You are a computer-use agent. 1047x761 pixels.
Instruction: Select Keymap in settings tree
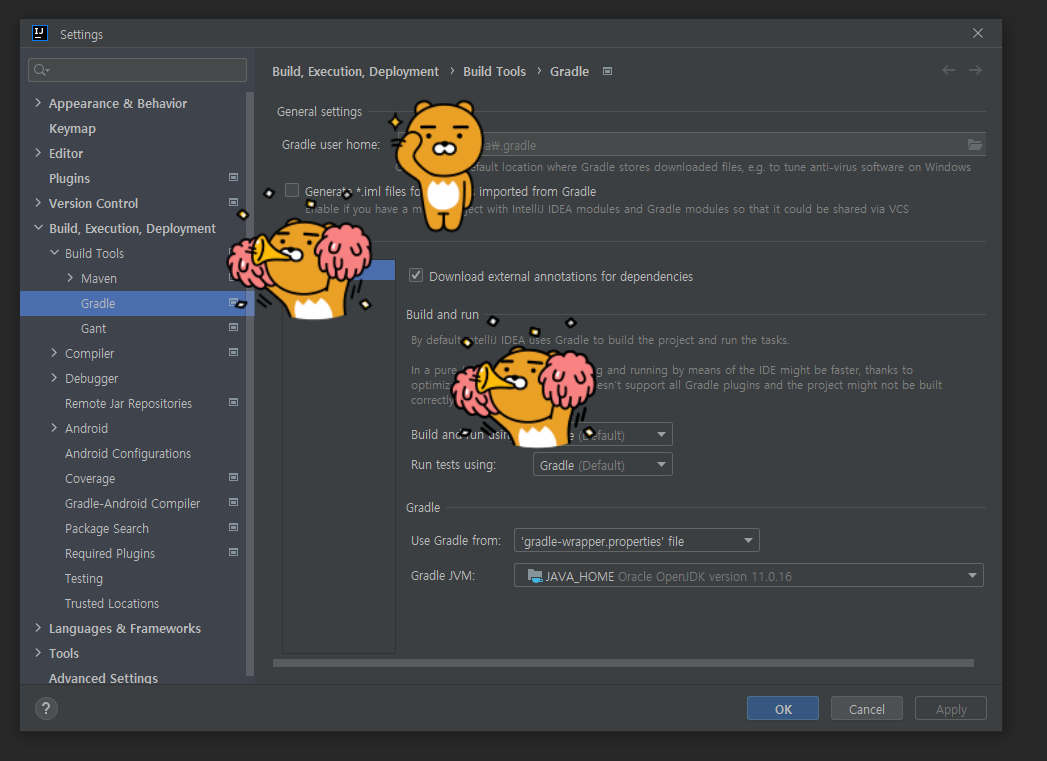[x=72, y=128]
